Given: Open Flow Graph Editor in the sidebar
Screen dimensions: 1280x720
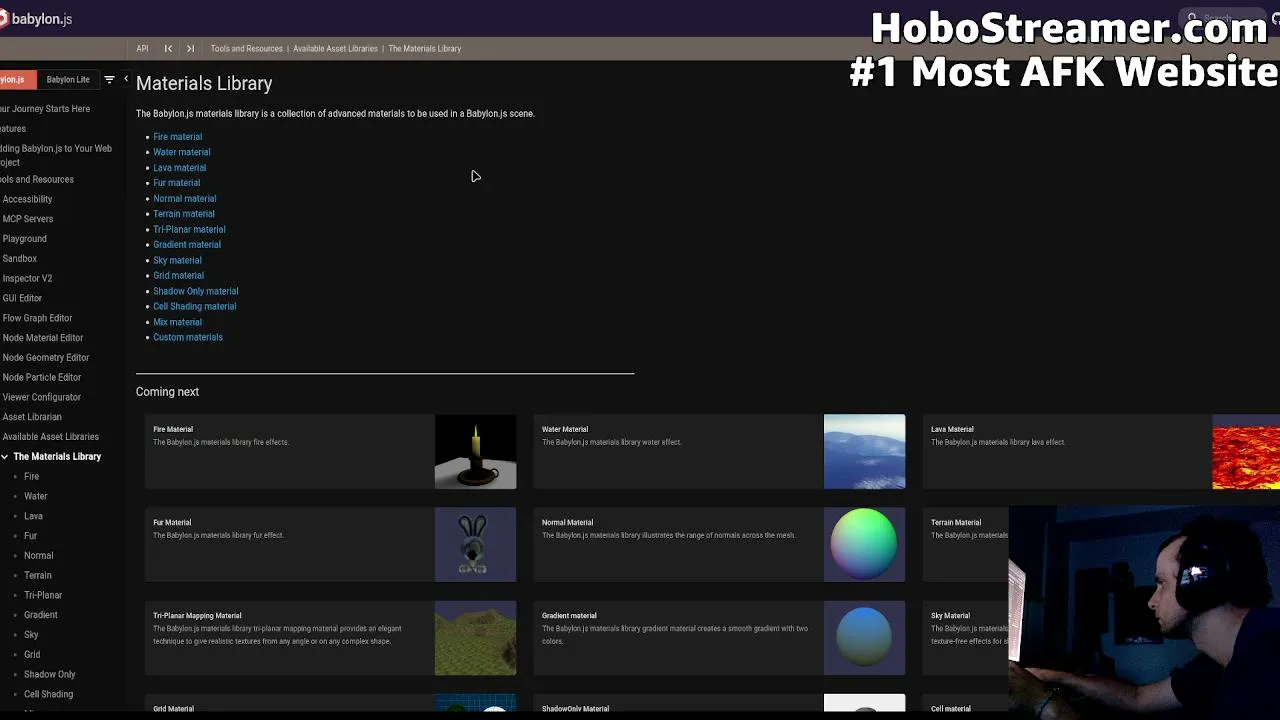Looking at the screenshot, I should coord(37,319).
